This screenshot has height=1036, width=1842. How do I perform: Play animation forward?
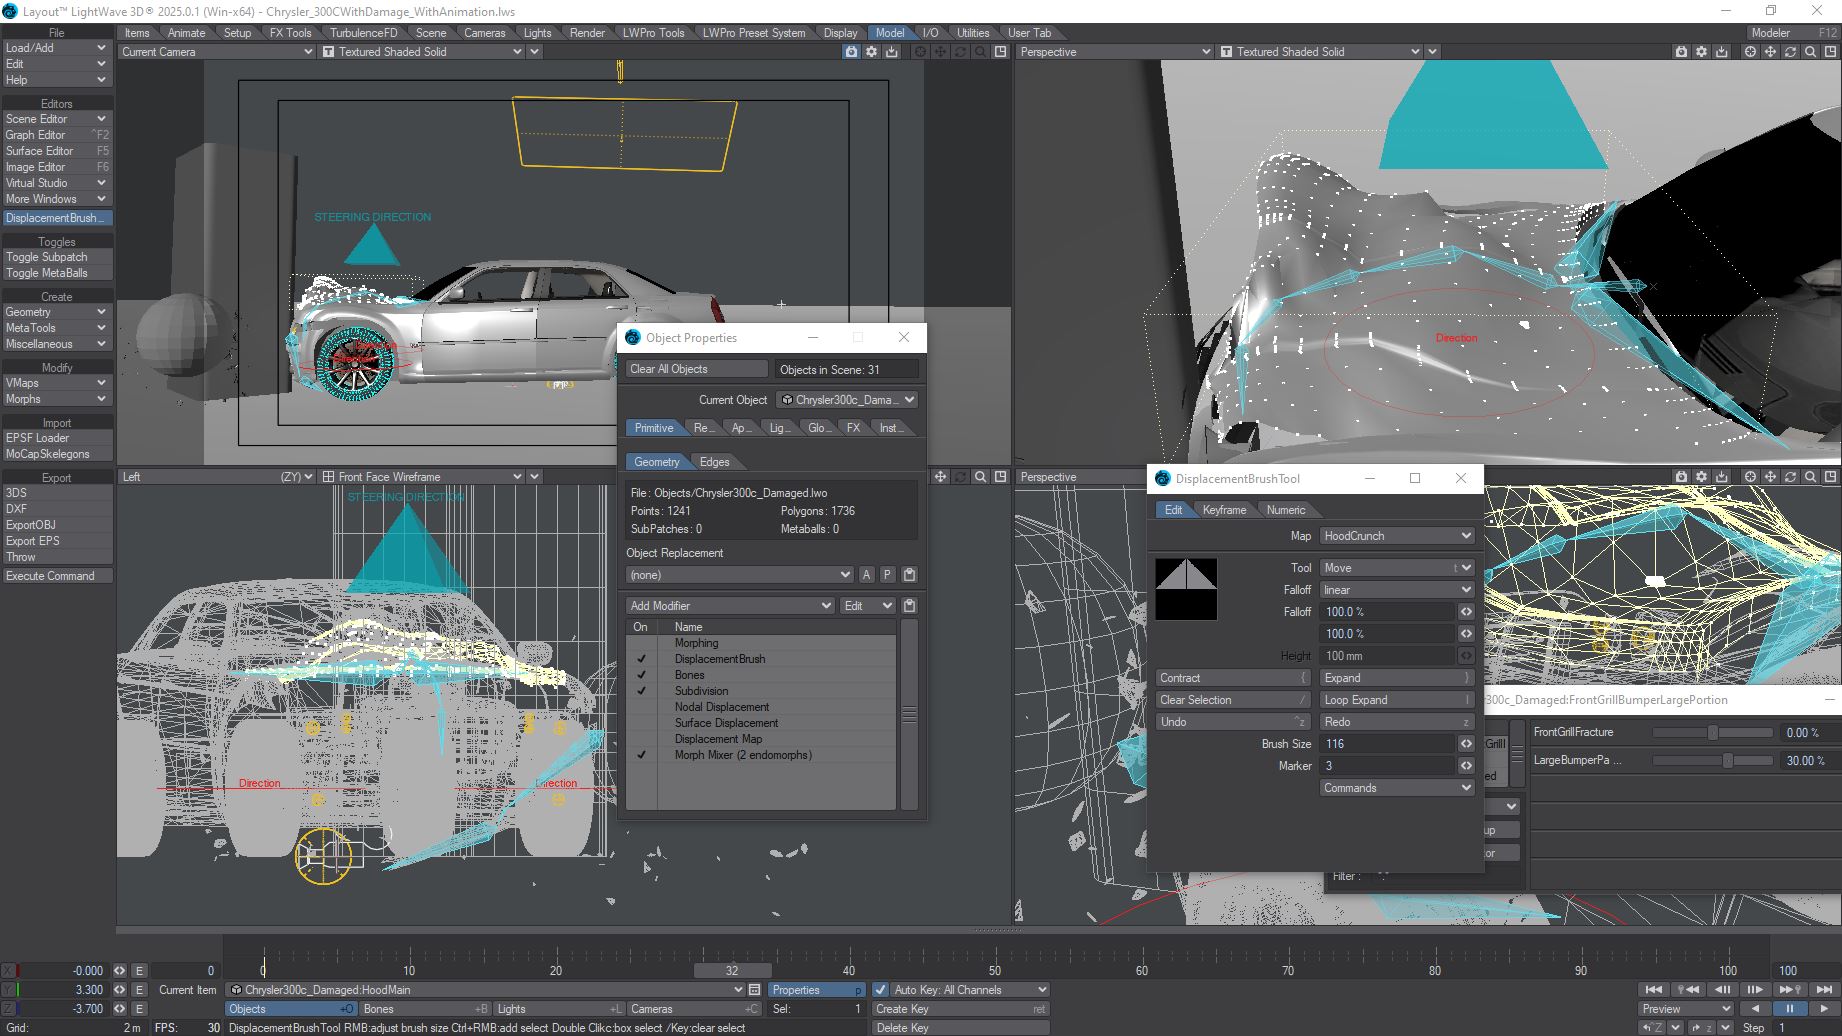point(1824,1008)
